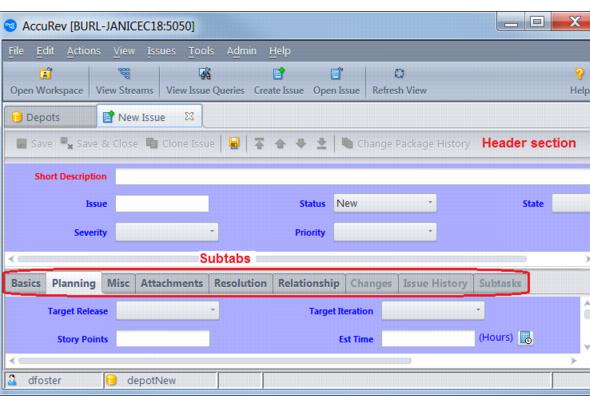
Task: Click the Help question mark icon
Action: [579, 74]
